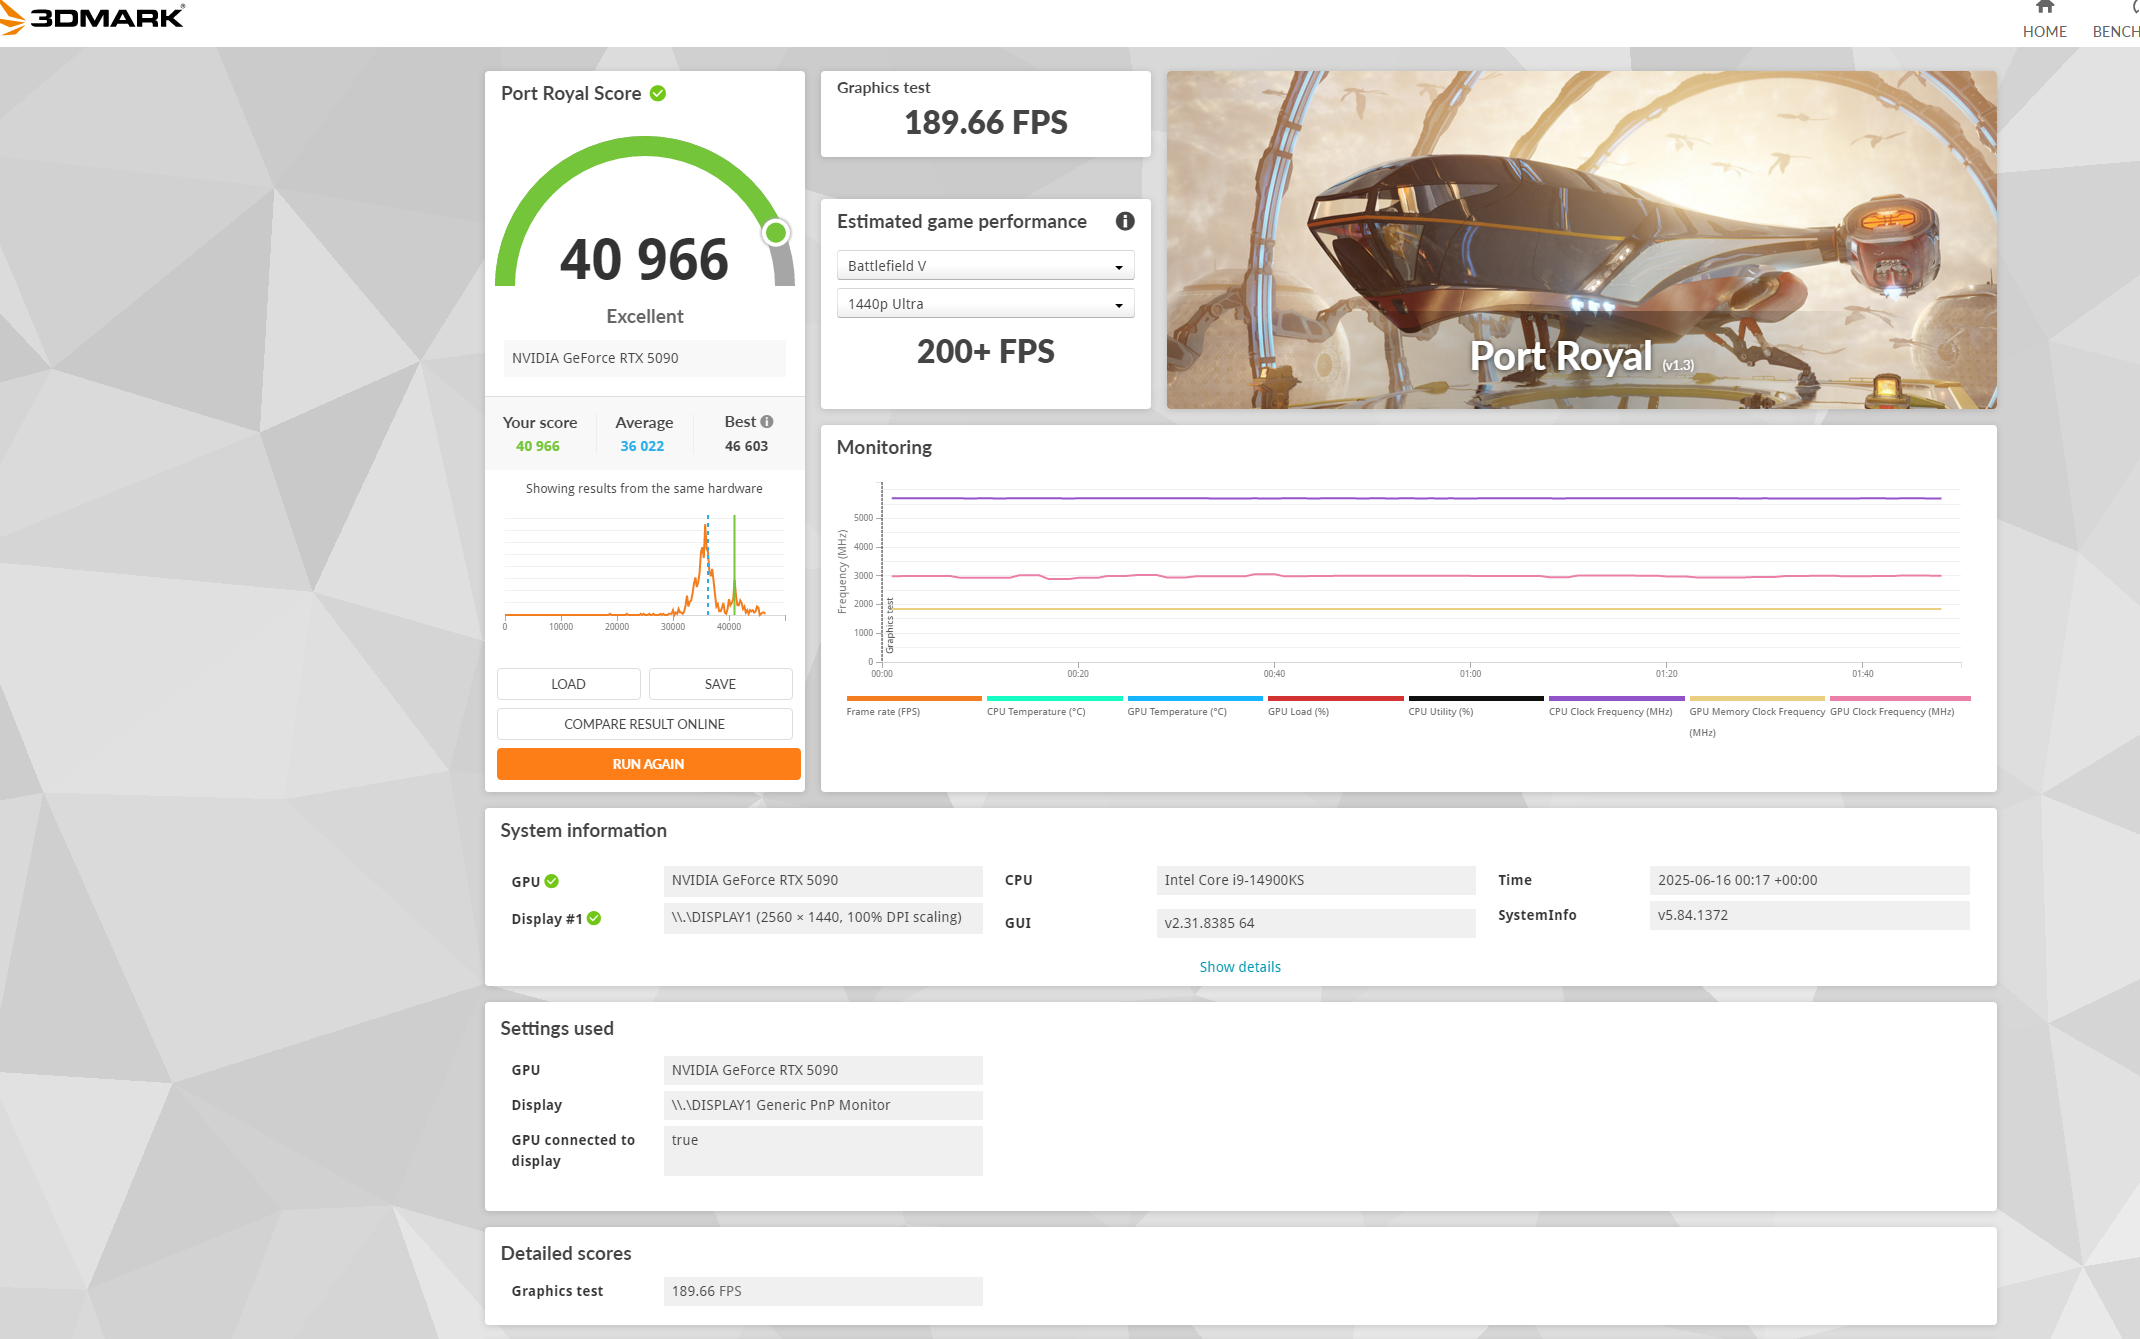Go to the HOME menu item

(2044, 31)
